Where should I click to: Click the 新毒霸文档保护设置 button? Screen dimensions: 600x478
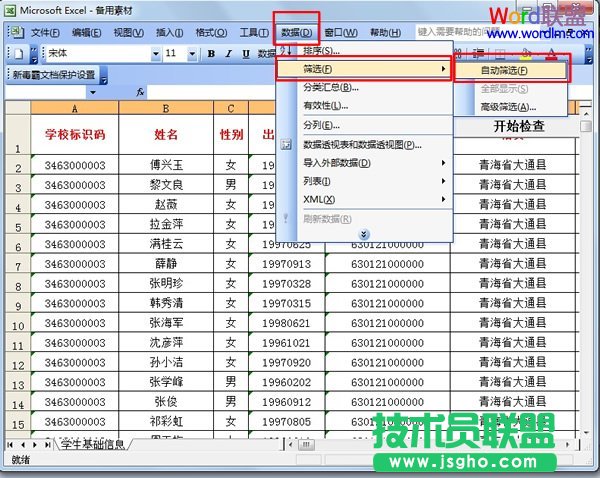point(53,75)
